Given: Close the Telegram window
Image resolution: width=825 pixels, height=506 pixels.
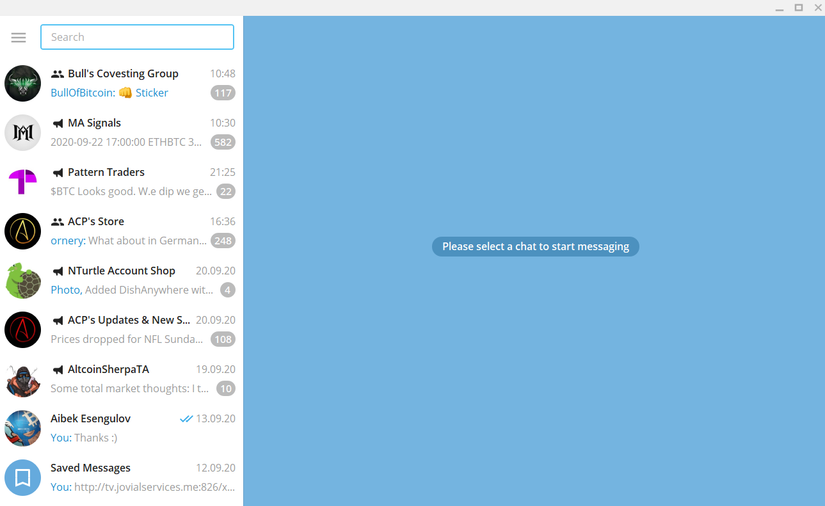Looking at the screenshot, I should [818, 7].
